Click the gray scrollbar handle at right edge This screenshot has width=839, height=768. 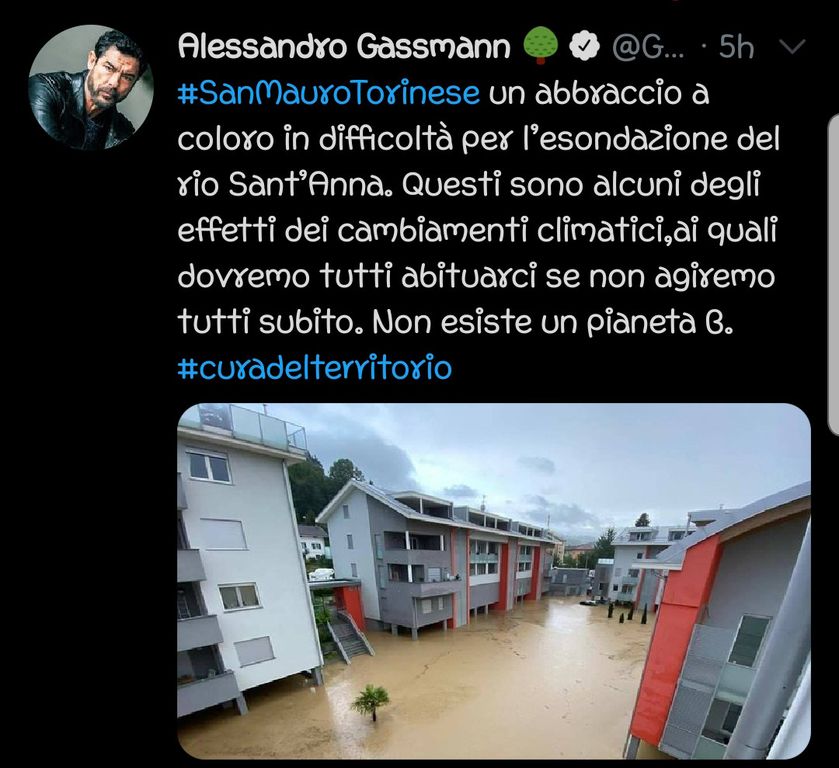point(834,274)
